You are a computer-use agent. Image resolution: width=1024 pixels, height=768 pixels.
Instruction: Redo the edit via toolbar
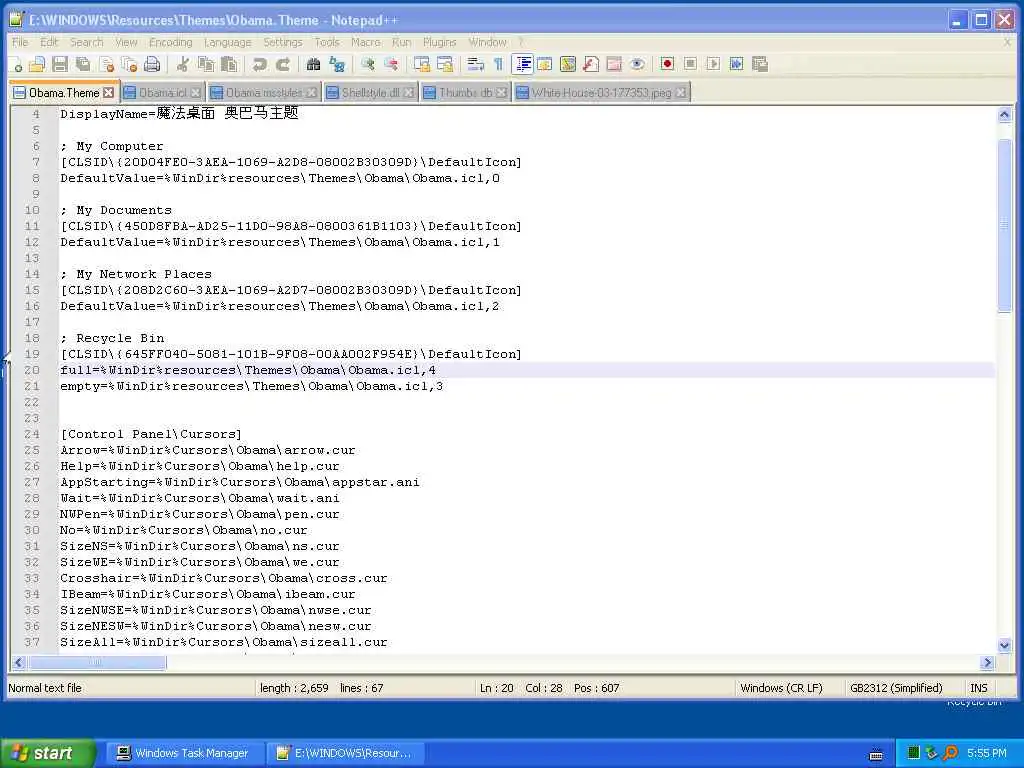(x=283, y=64)
